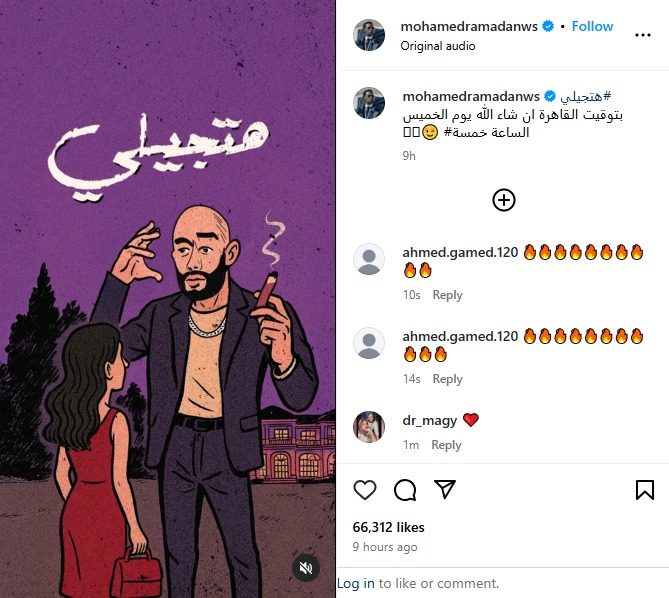Click Log in to comment
This screenshot has height=598, width=669.
coord(356,583)
